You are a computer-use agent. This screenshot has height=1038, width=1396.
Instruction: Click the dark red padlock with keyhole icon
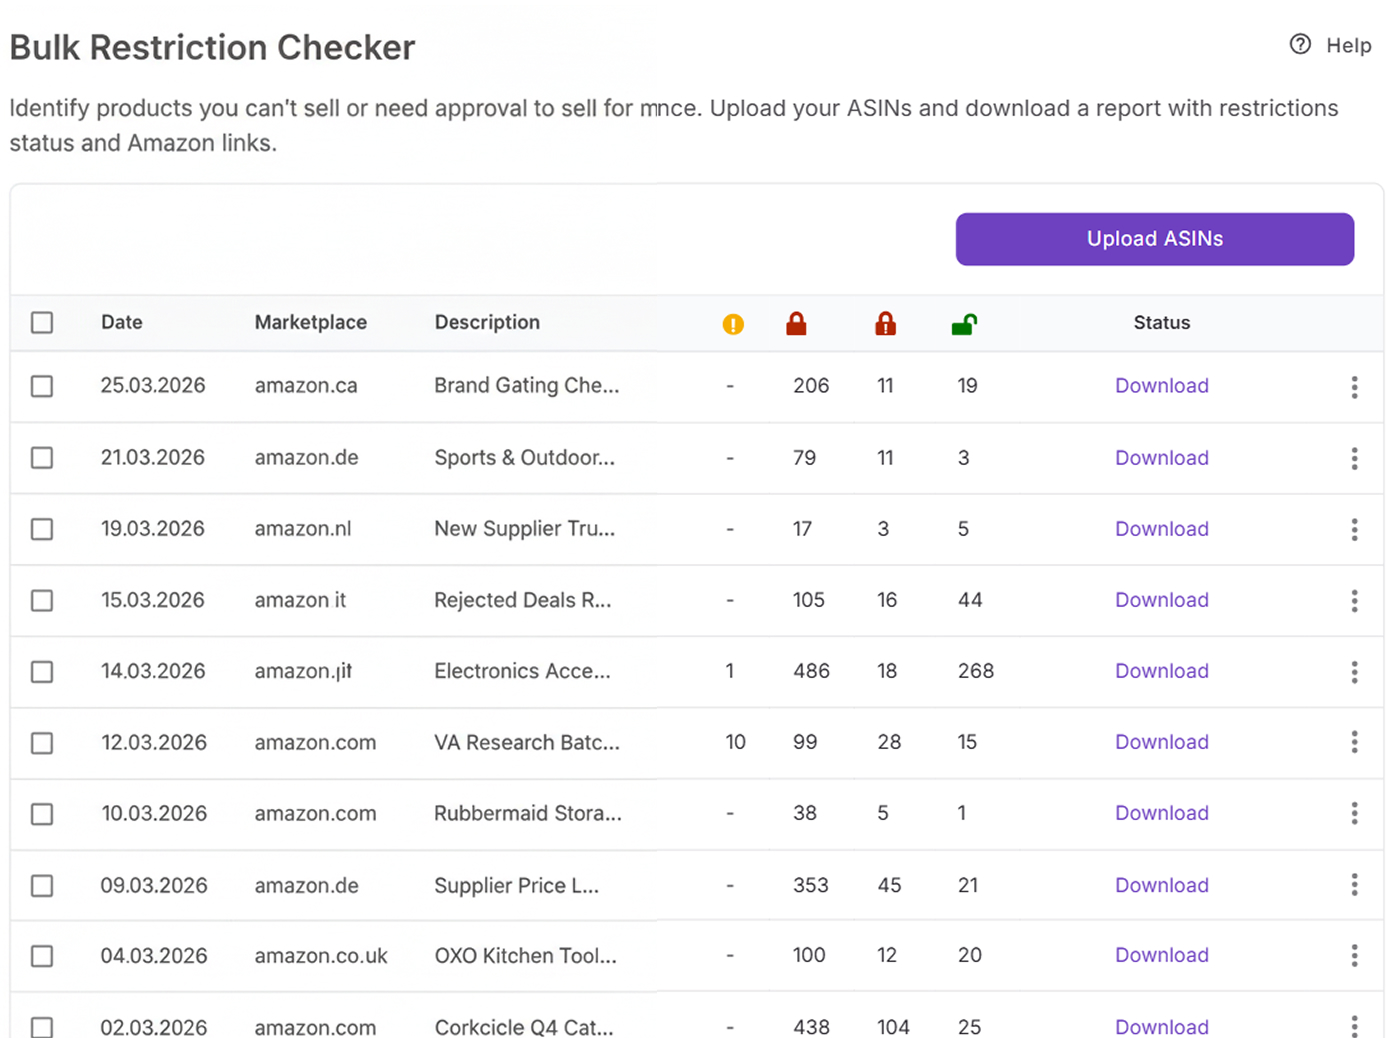tap(885, 323)
